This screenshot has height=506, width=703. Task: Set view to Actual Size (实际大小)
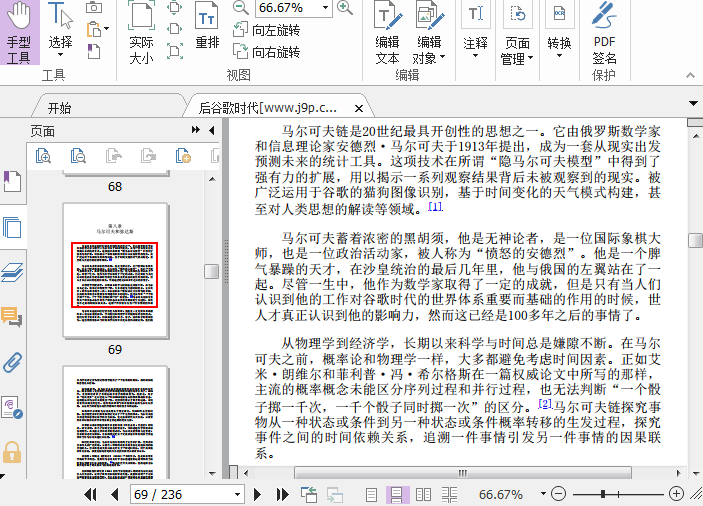click(141, 32)
